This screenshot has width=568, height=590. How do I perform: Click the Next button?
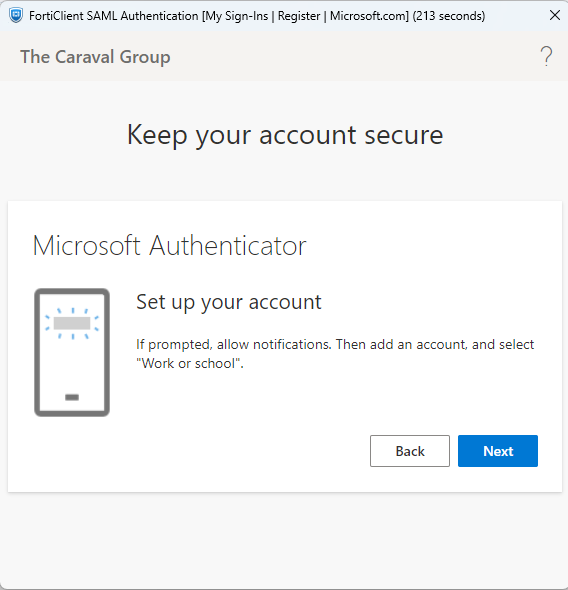(498, 451)
